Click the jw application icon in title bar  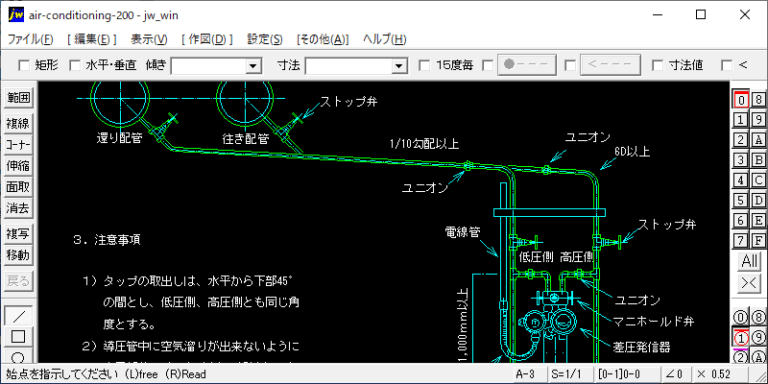tap(16, 14)
